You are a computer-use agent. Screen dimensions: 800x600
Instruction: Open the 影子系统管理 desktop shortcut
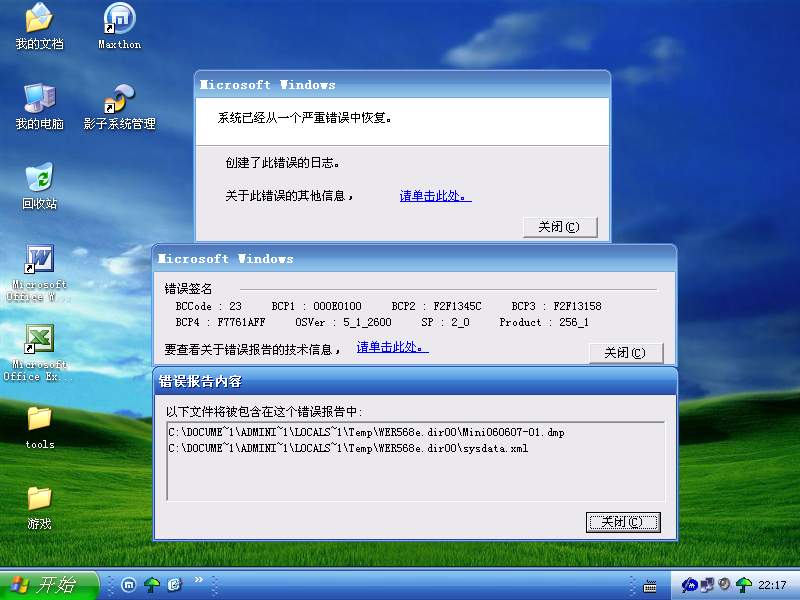click(x=119, y=106)
